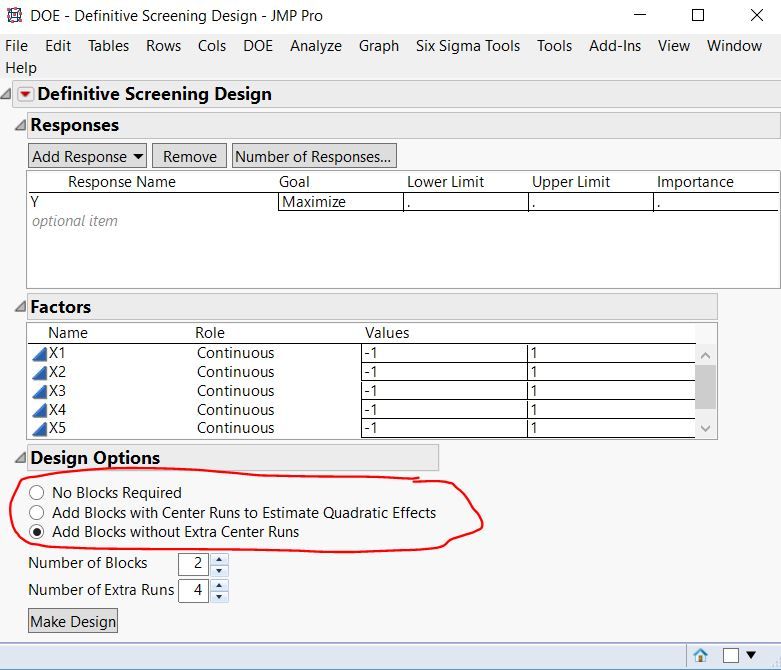Viewport: 781px width, 670px height.
Task: Decrease the Number of Extra Runs
Action: click(x=219, y=596)
